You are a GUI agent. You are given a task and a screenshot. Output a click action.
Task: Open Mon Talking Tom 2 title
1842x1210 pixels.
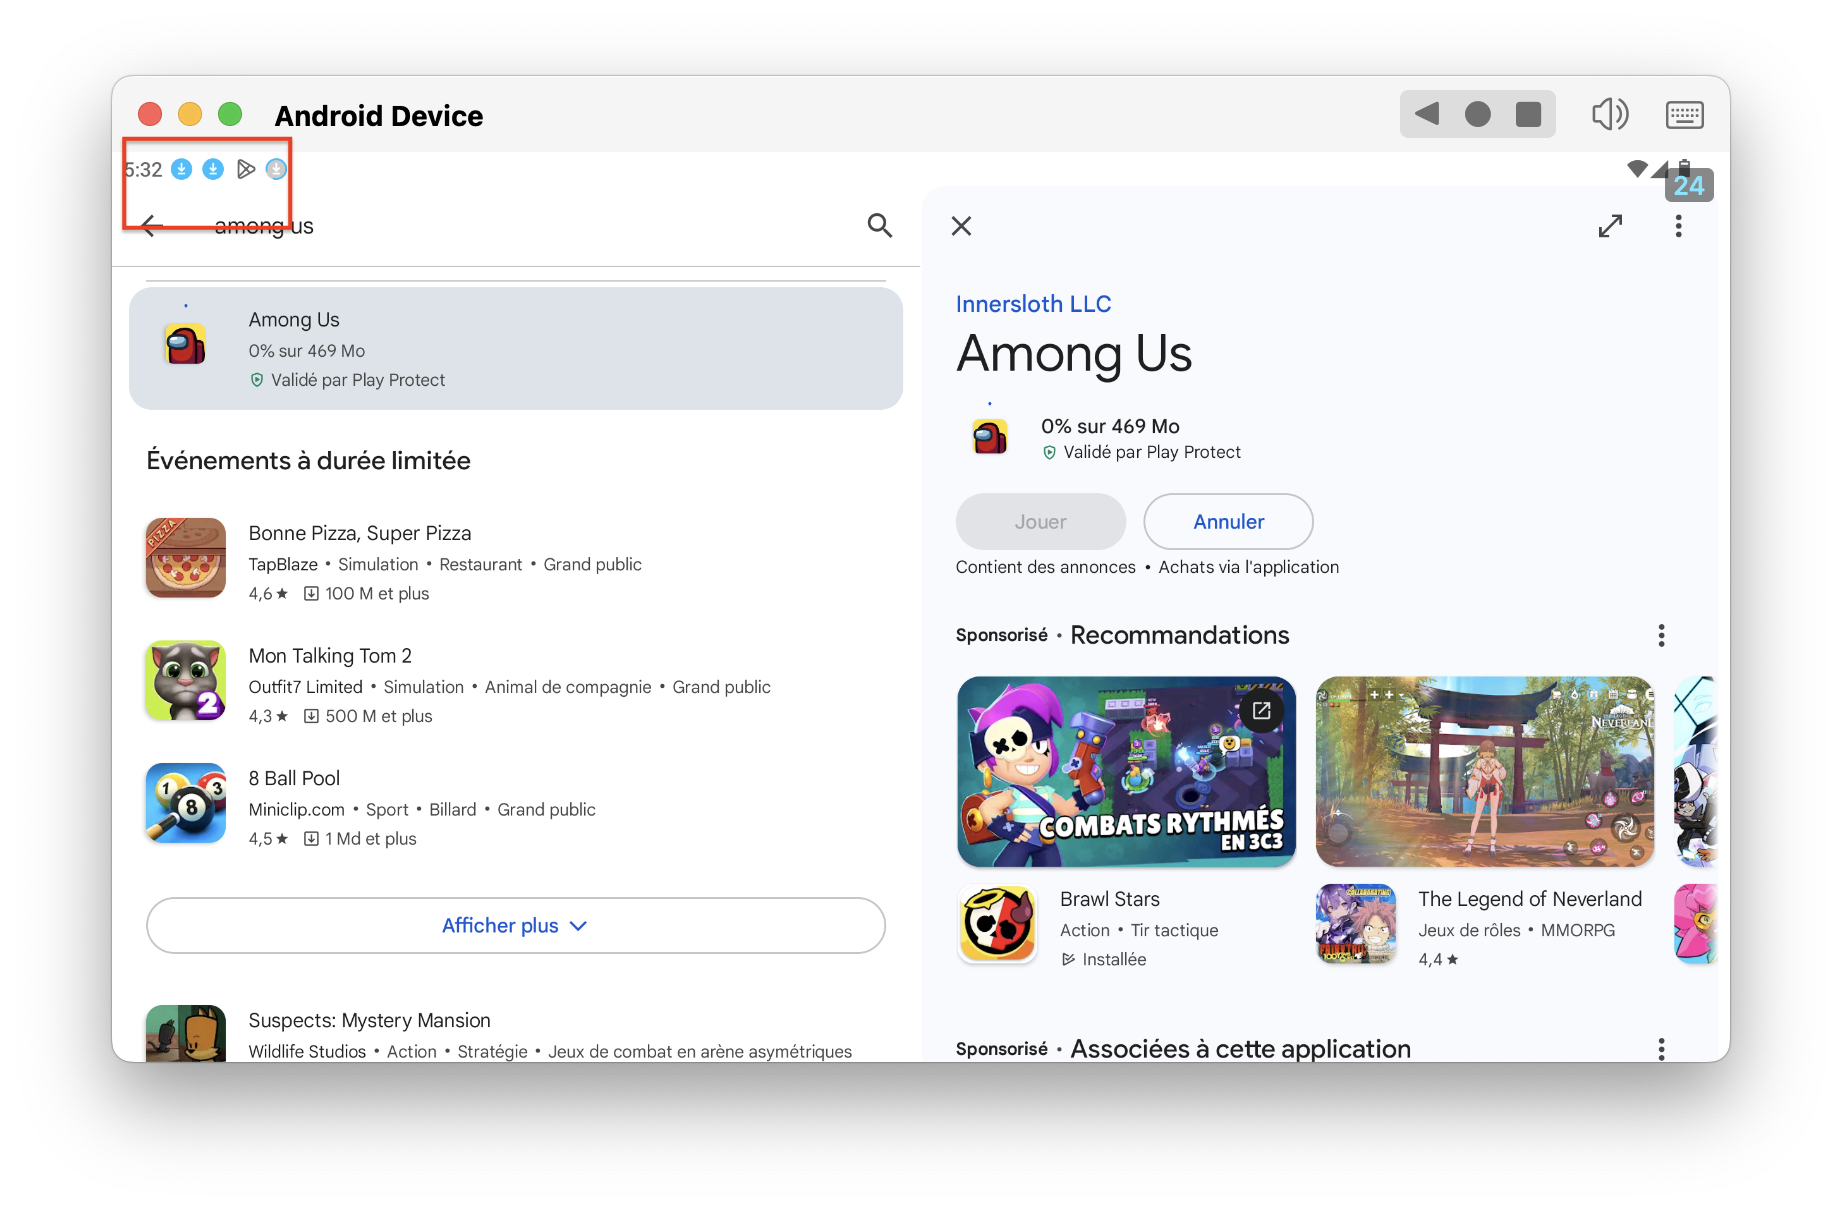330,656
